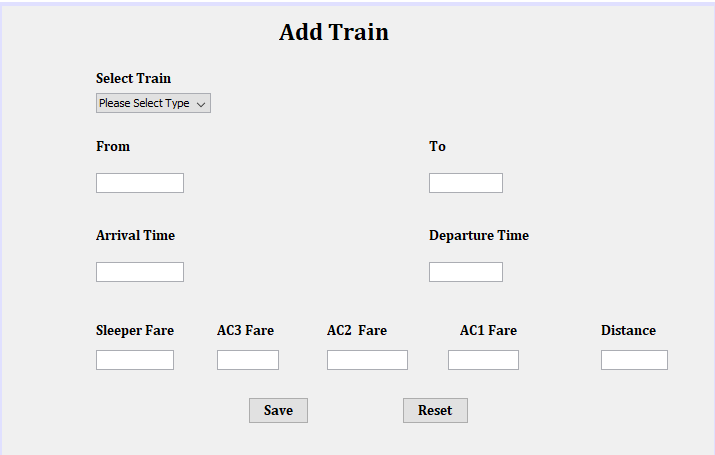The width and height of the screenshot is (715, 455).
Task: Click the AC3 Fare text box
Action: (248, 360)
